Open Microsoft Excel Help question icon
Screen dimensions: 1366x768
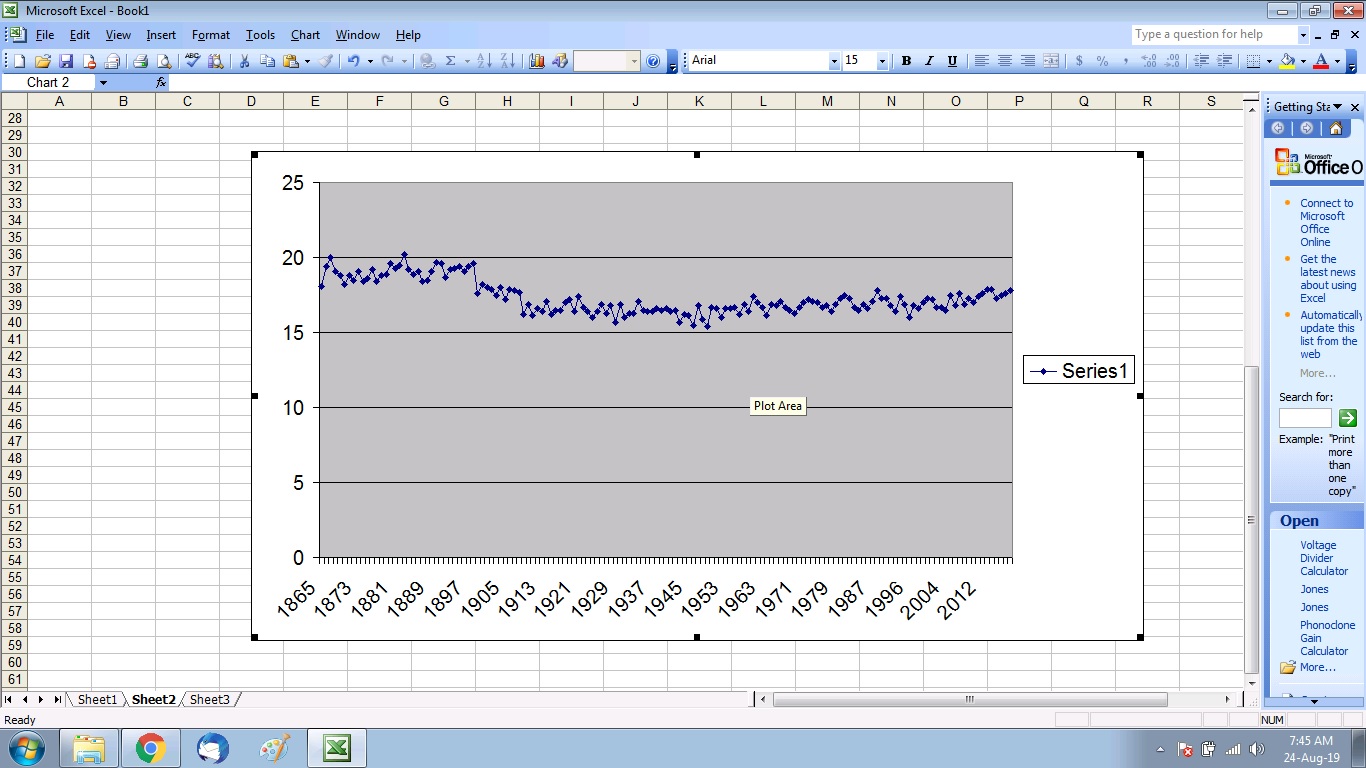(x=653, y=61)
